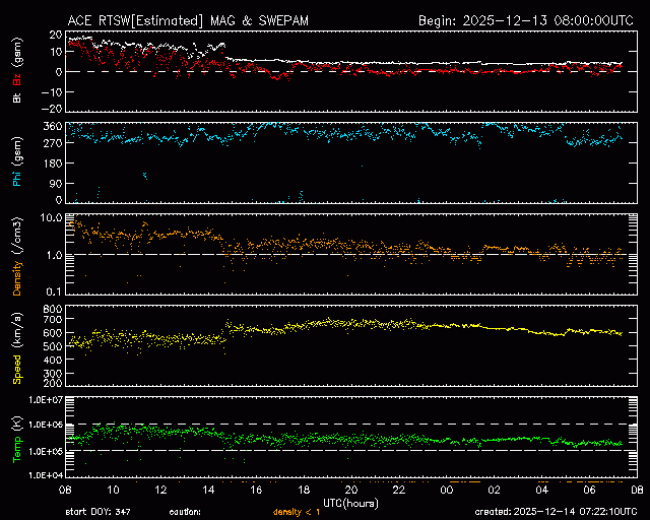Image resolution: width=650 pixels, height=520 pixels.
Task: Click the orange Density axis label
Action: click(17, 274)
